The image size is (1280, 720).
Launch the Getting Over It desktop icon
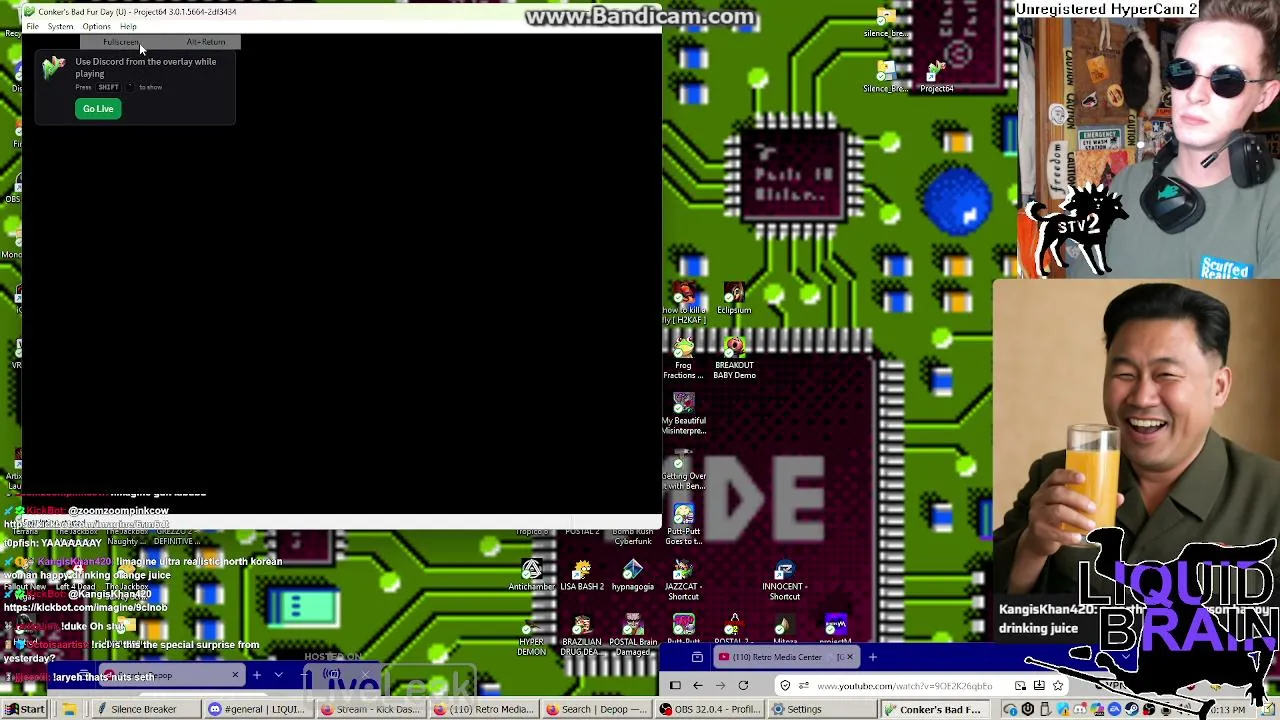pyautogui.click(x=683, y=469)
